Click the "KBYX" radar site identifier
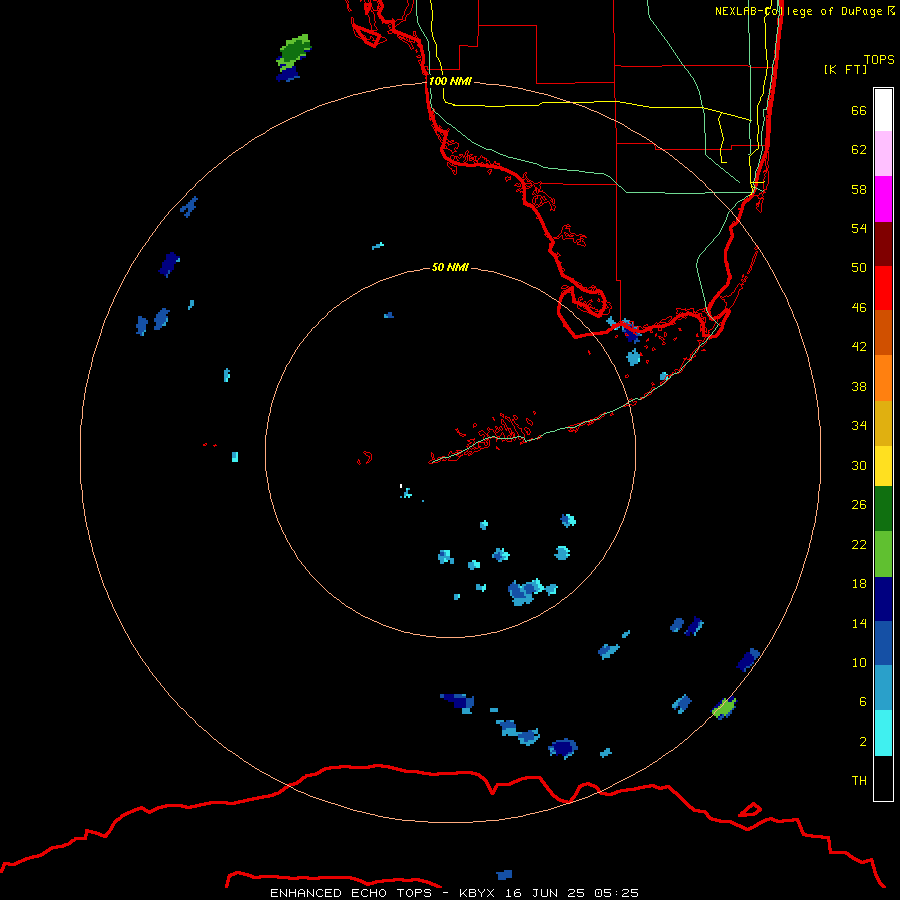Image resolution: width=900 pixels, height=900 pixels. point(476,893)
